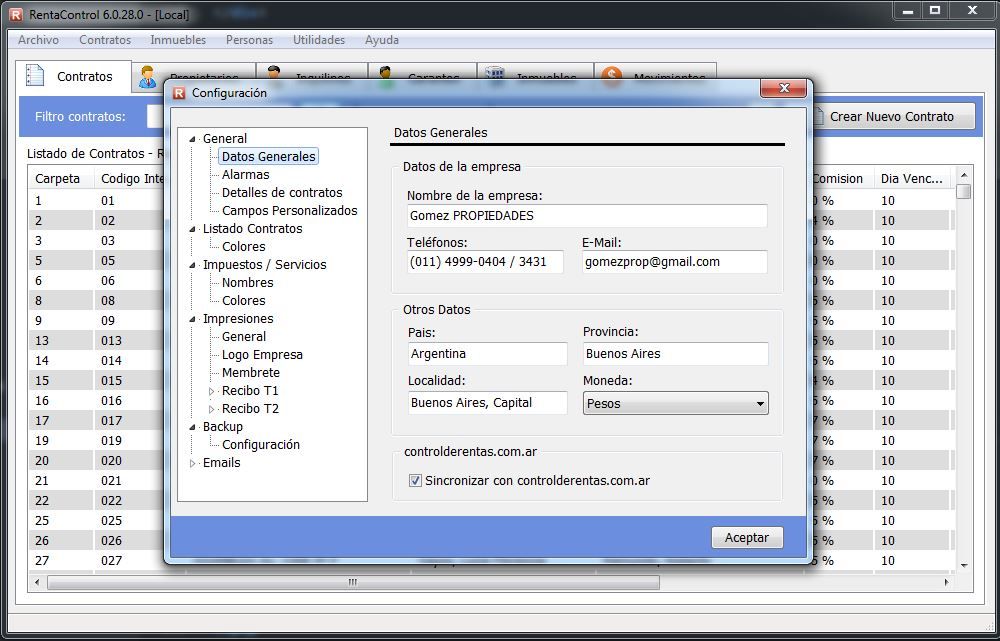The image size is (1000, 641).
Task: Collapse the Listado Contratos tree node
Action: tap(193, 229)
